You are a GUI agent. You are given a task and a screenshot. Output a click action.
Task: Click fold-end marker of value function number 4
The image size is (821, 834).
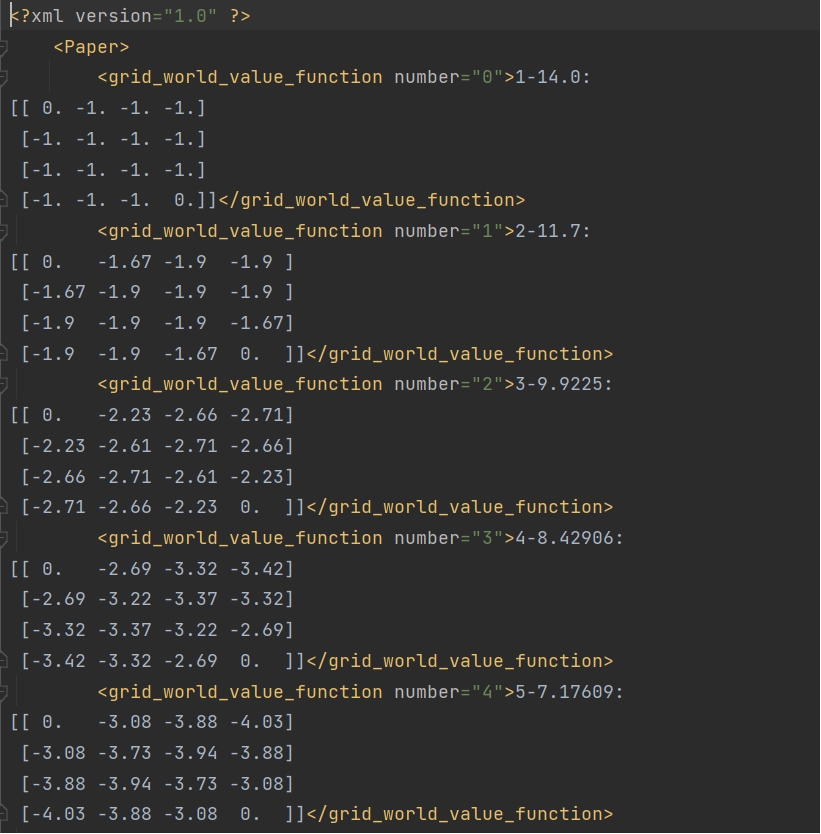pyautogui.click(x=4, y=815)
